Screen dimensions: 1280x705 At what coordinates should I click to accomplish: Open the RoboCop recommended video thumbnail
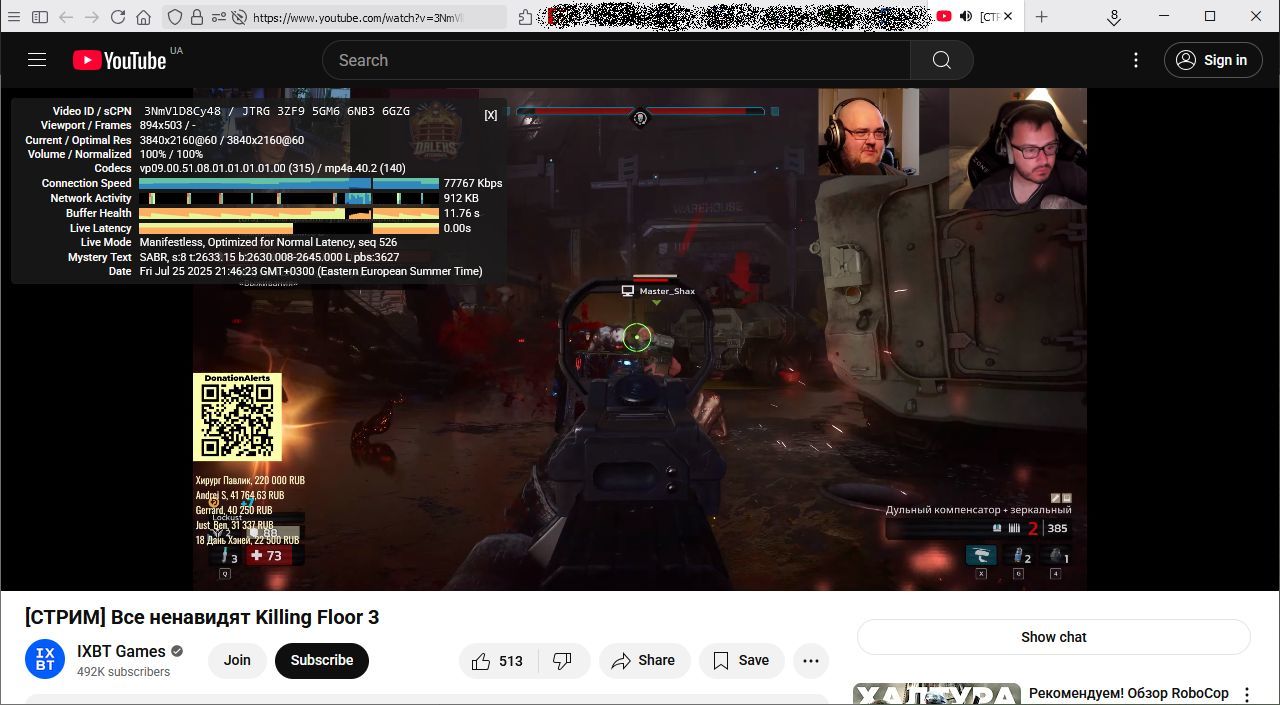(x=936, y=695)
